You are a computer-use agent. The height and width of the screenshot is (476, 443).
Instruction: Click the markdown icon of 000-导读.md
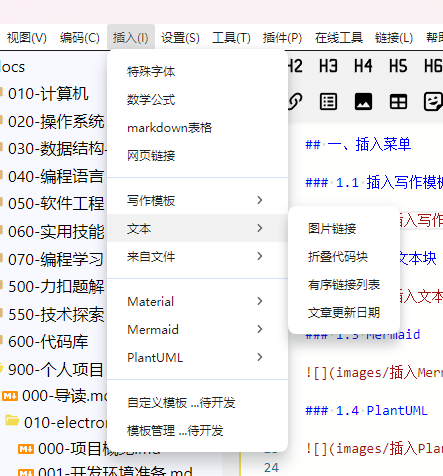[10, 396]
